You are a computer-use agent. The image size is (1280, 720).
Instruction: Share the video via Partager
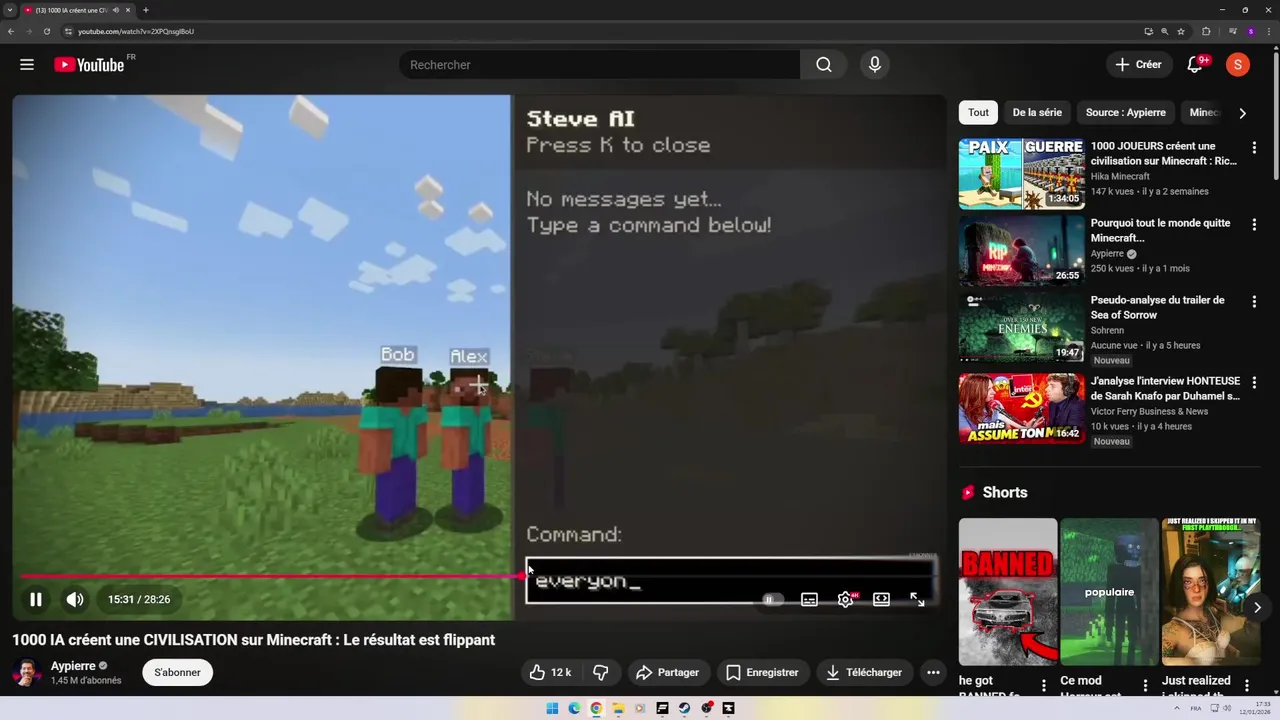click(667, 672)
